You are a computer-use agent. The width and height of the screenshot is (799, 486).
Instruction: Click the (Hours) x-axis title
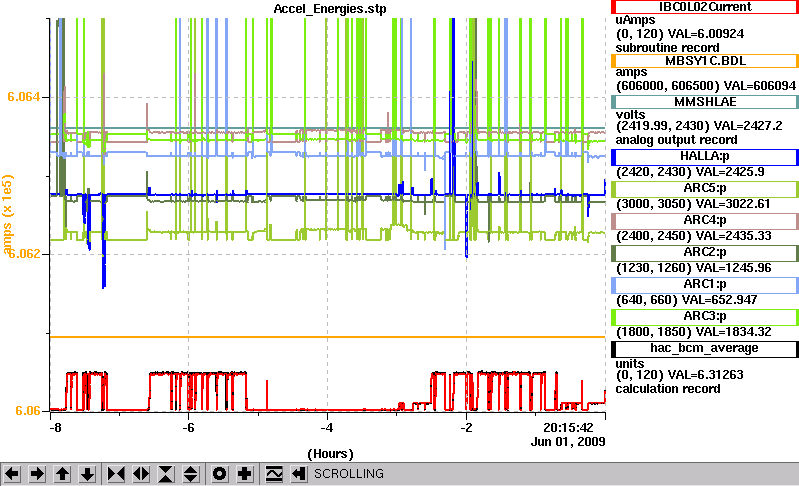330,454
